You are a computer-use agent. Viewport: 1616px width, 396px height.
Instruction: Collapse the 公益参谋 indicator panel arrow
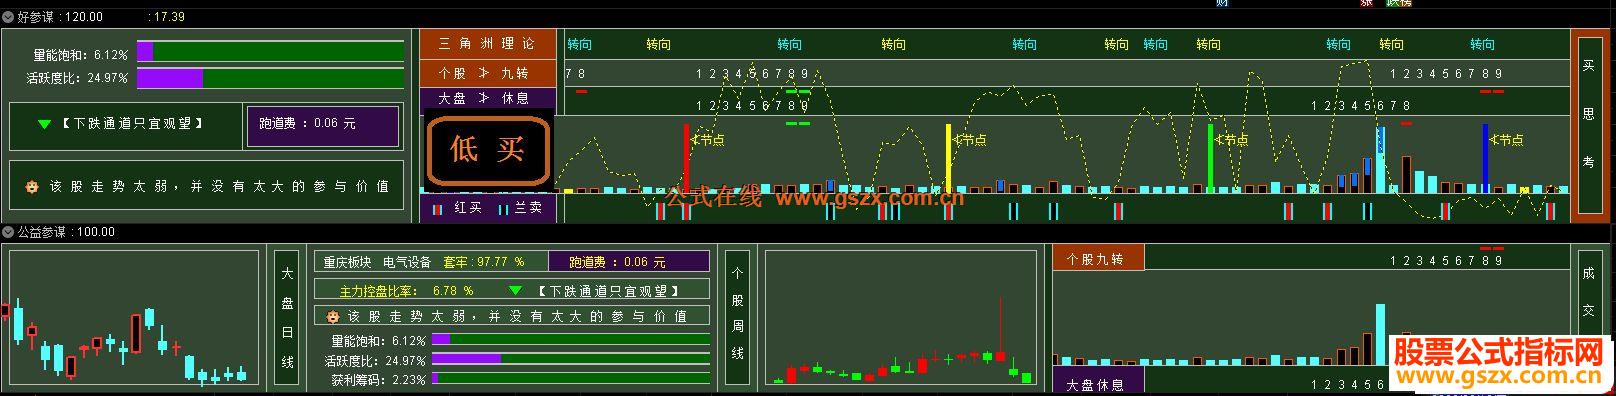[x=8, y=232]
